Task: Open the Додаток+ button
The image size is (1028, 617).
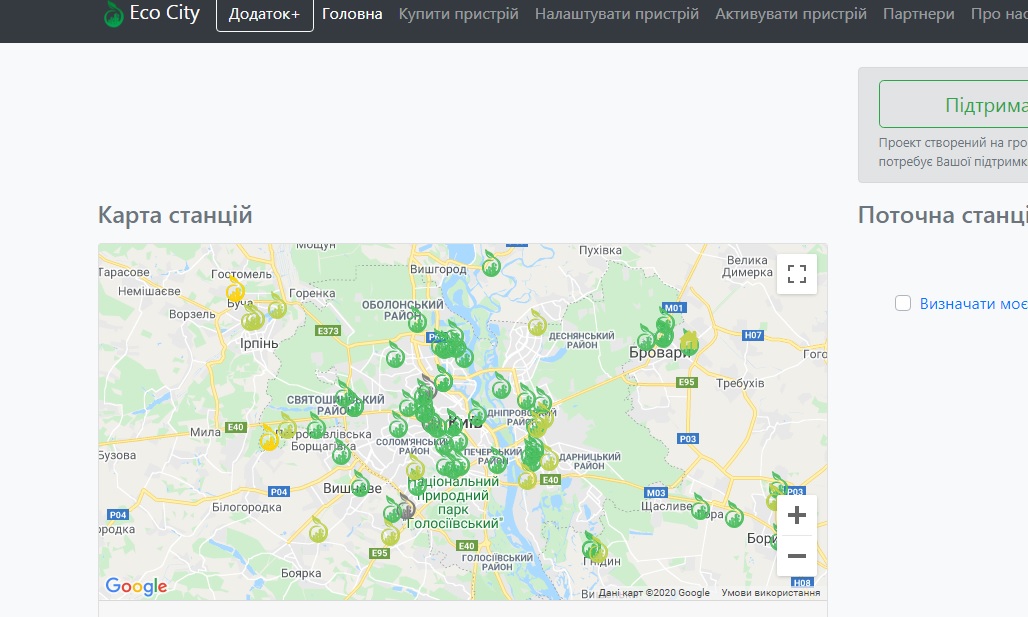Action: (x=264, y=15)
